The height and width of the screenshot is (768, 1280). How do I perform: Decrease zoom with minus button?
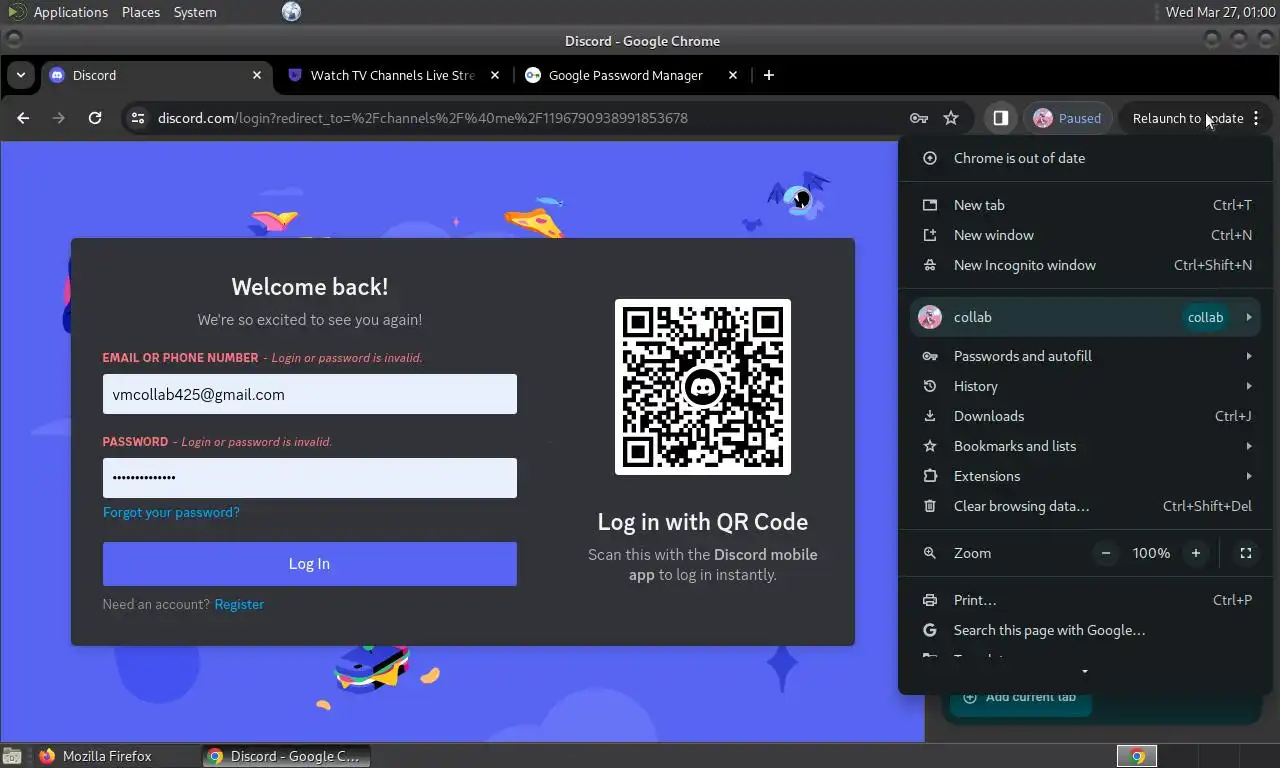1106,553
